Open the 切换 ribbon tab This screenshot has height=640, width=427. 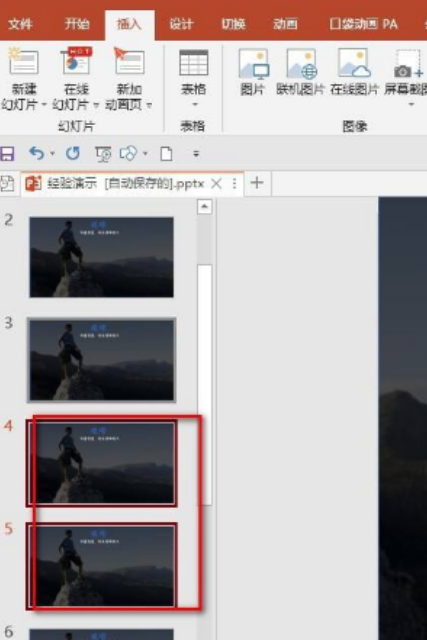[233, 24]
